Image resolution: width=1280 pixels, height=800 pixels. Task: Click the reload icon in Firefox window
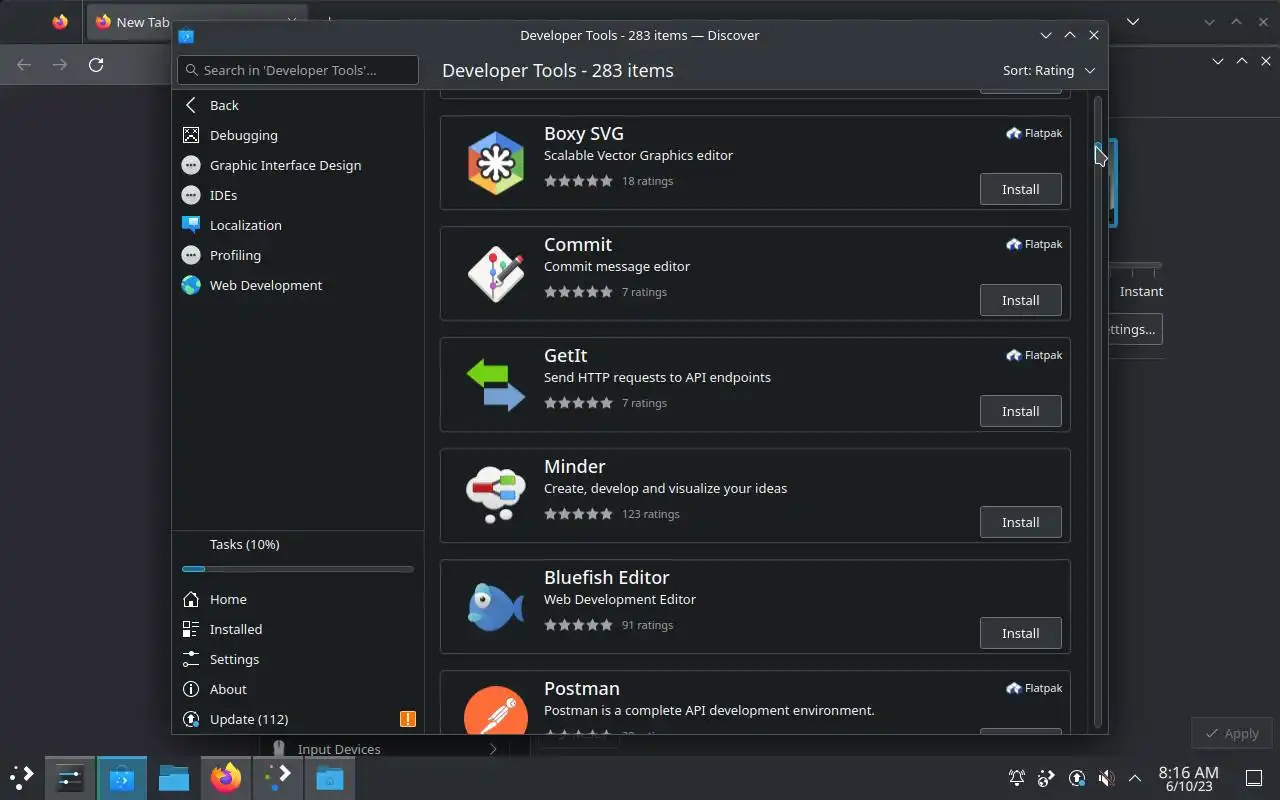tap(96, 65)
